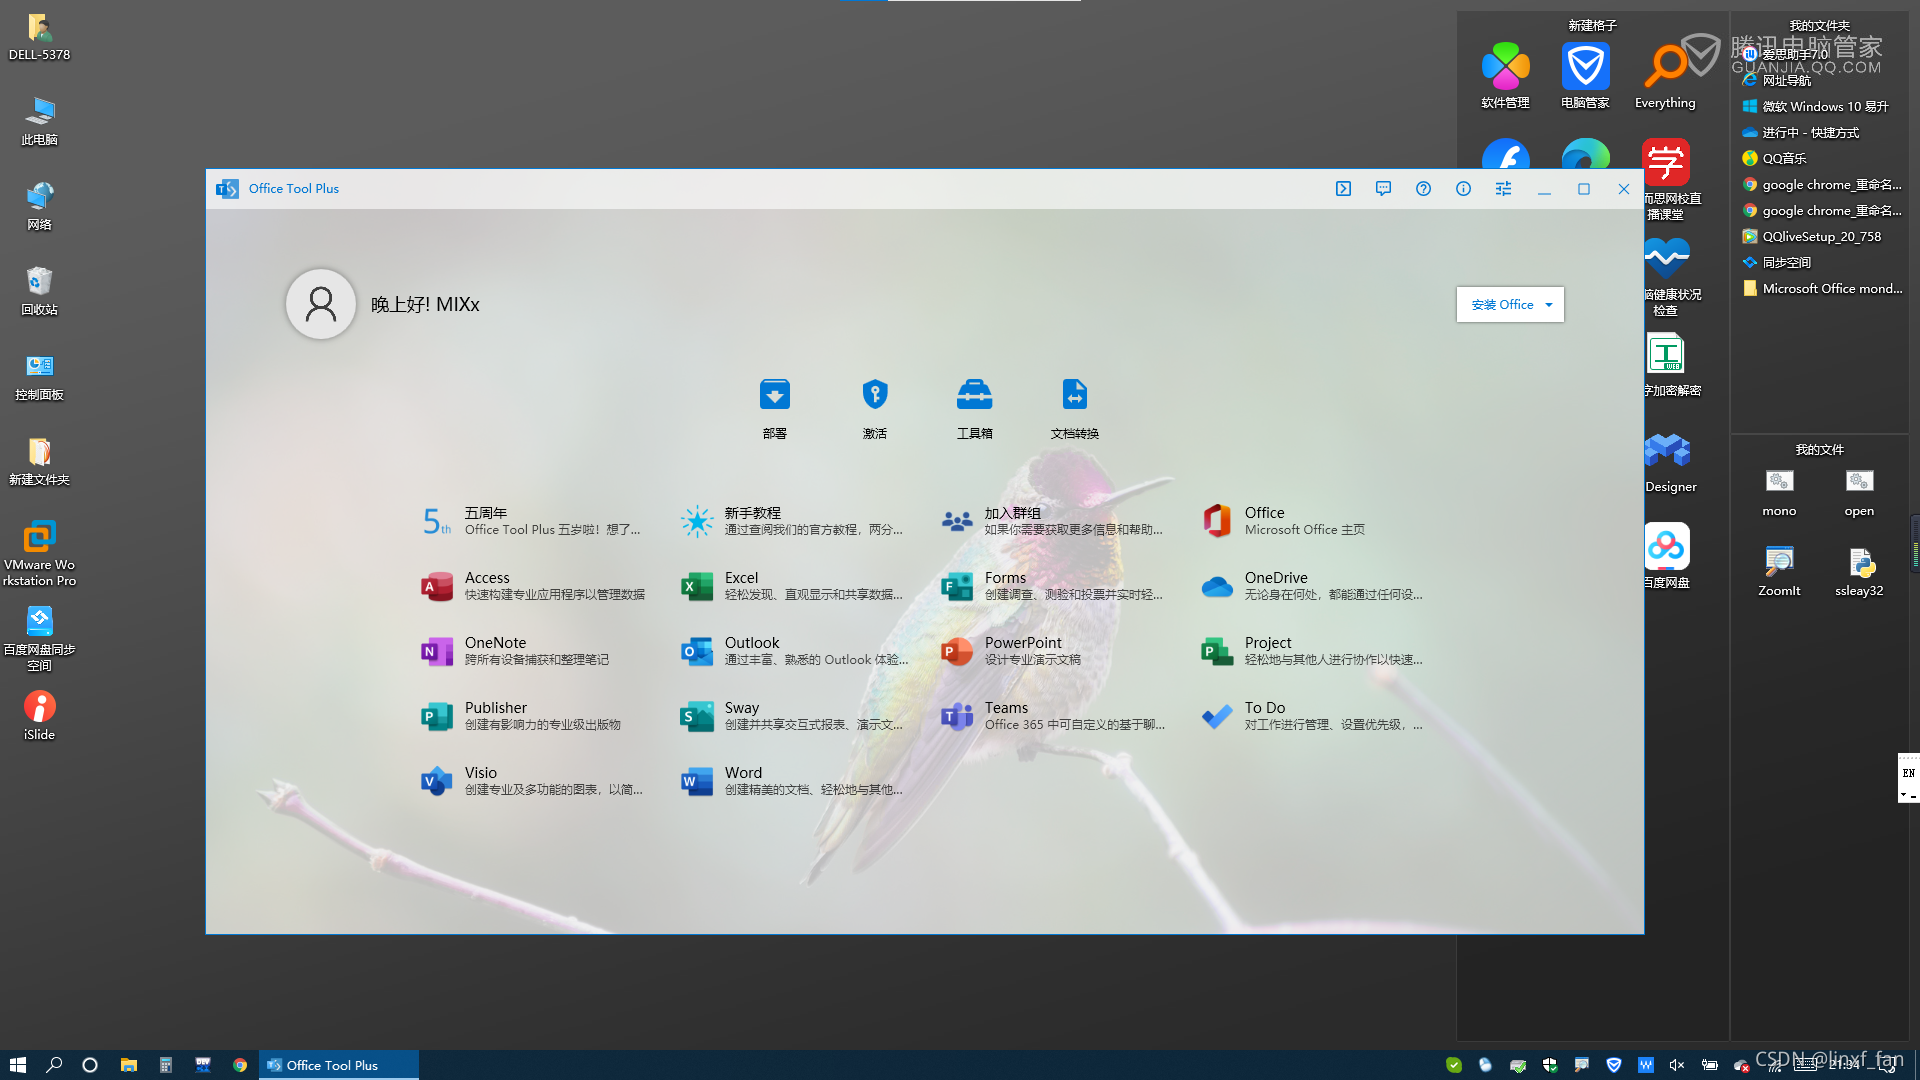This screenshot has height=1080, width=1920.
Task: Open the Windows Start button
Action: 17,1065
